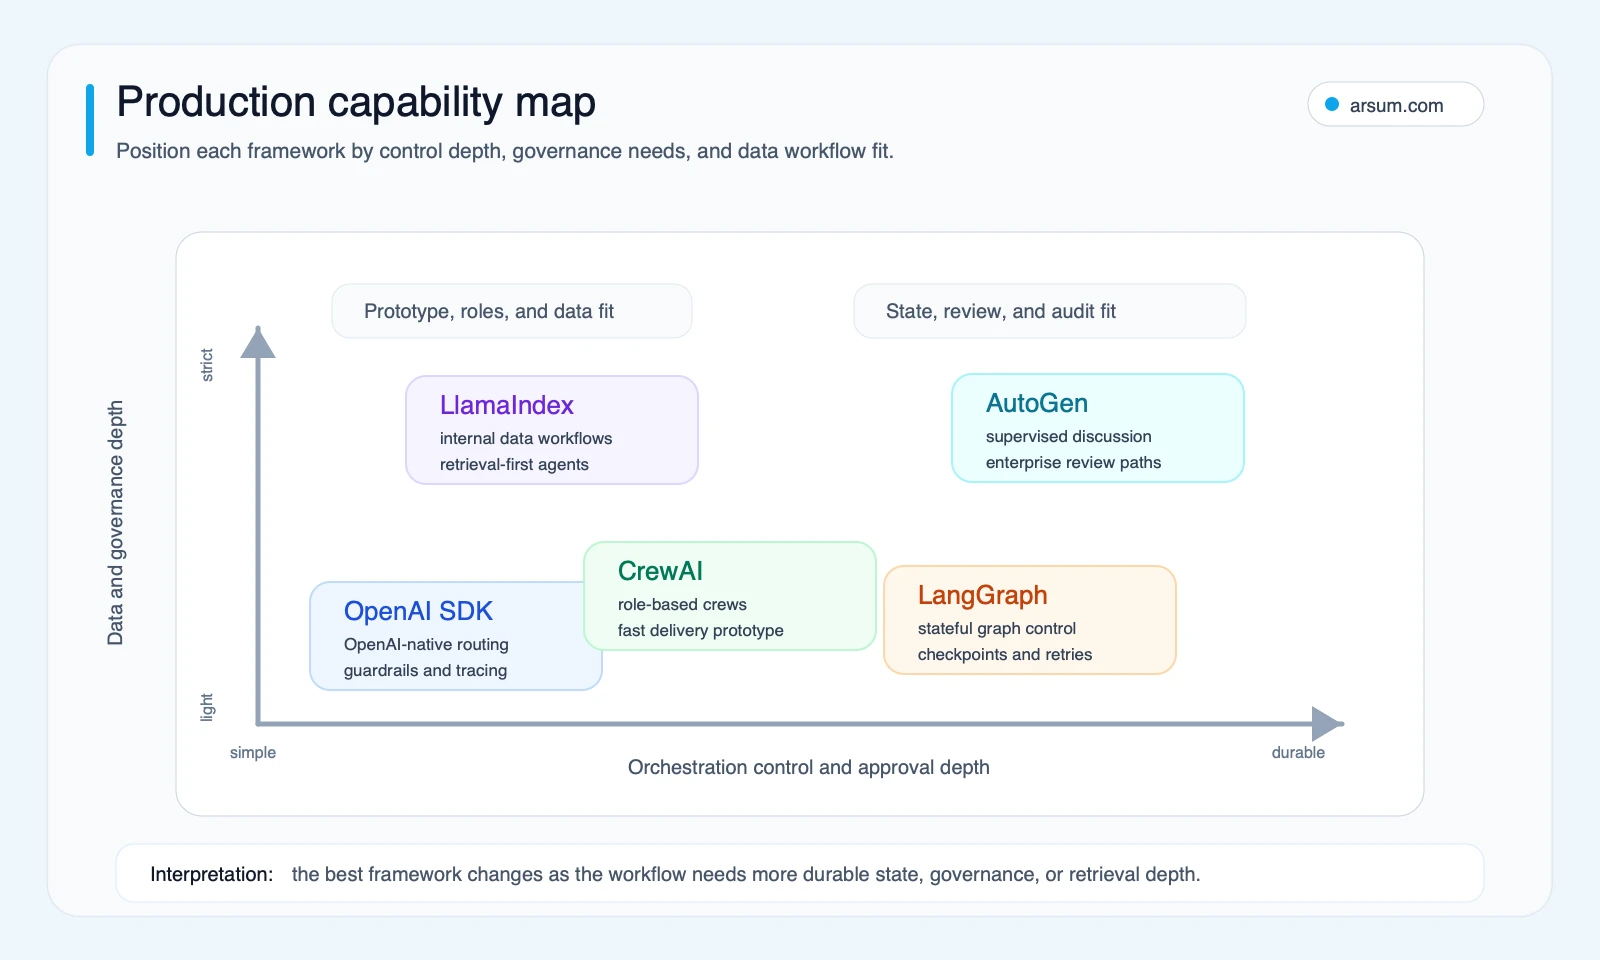Click the 'internal data workflows' text
The width and height of the screenshot is (1600, 960).
point(526,438)
